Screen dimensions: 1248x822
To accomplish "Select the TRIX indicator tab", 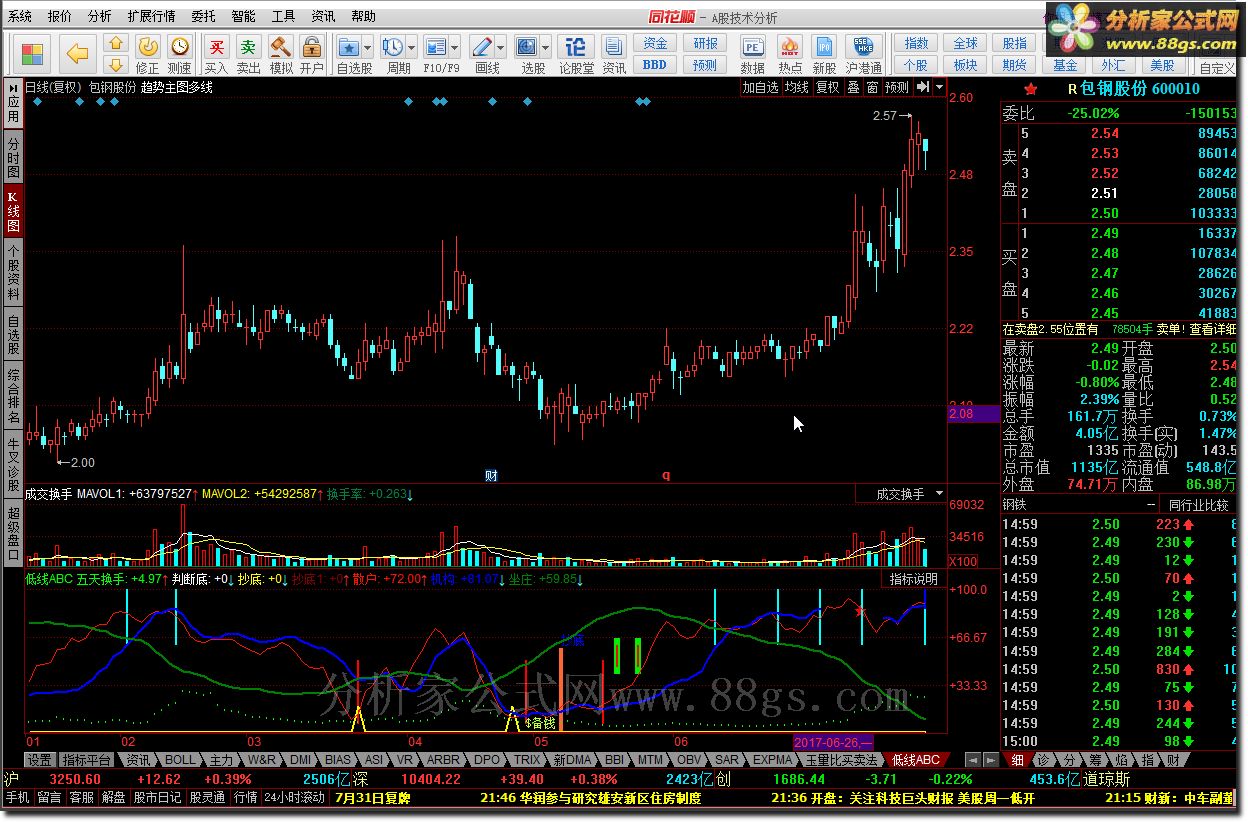I will pos(527,760).
